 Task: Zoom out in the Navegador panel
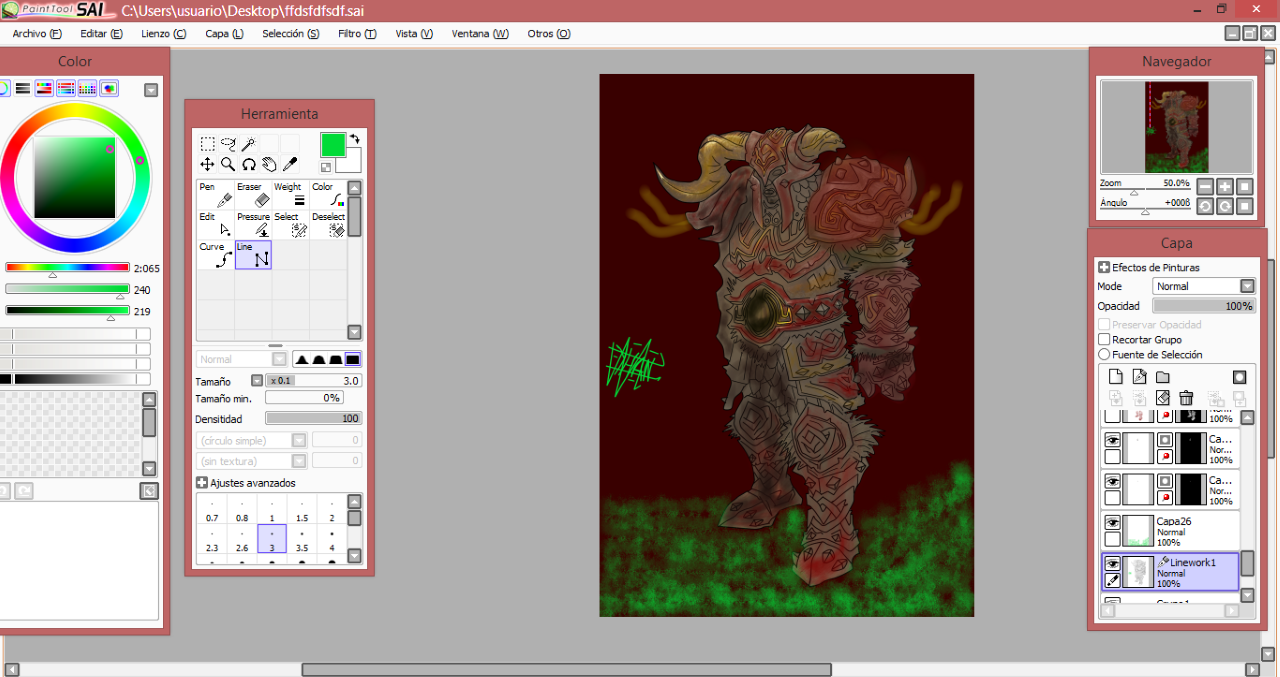coord(1205,186)
